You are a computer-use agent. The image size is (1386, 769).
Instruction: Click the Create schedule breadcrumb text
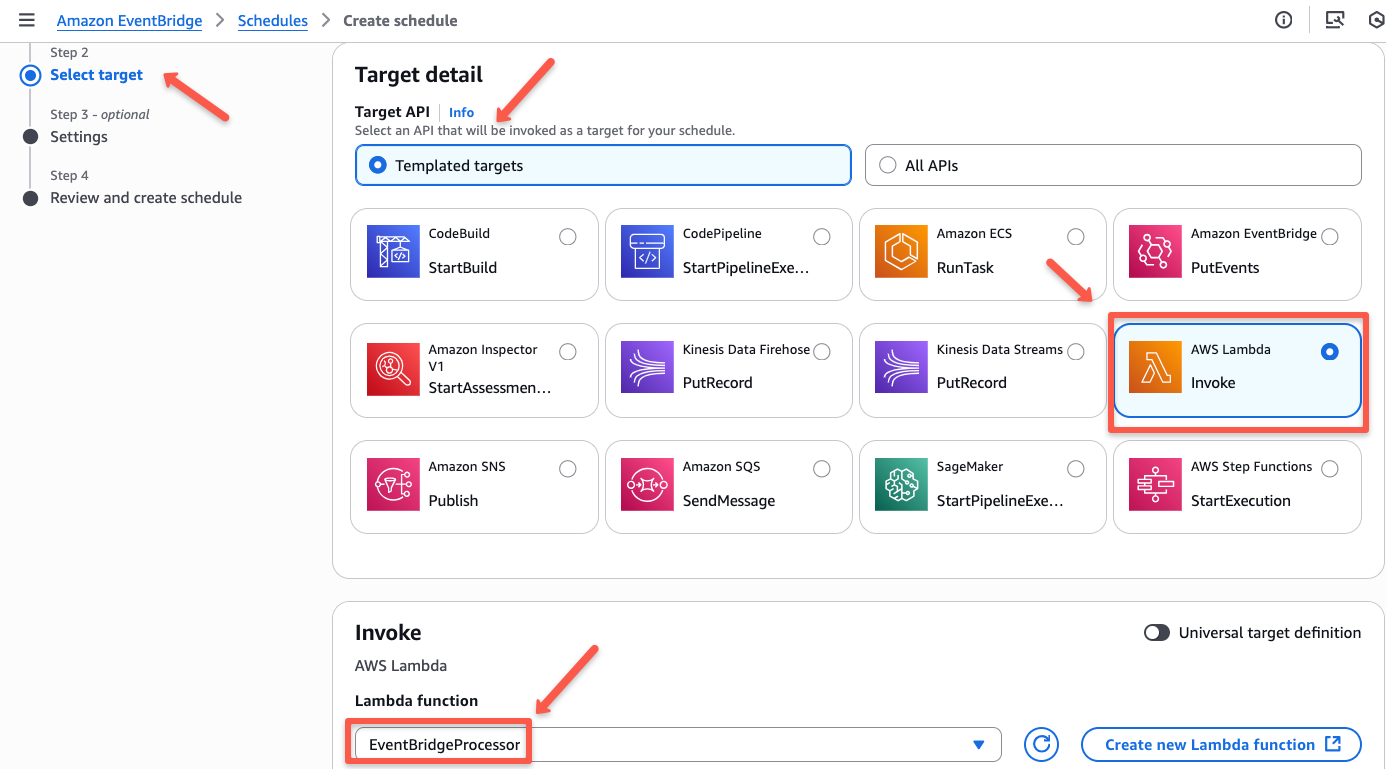pyautogui.click(x=400, y=21)
